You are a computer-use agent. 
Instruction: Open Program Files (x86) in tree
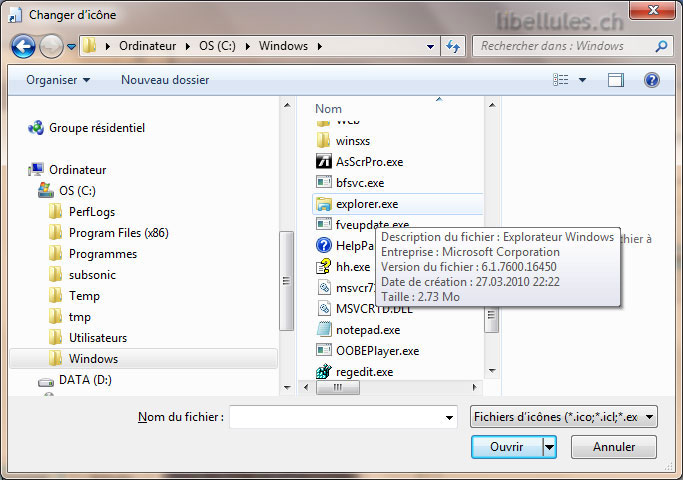pos(109,233)
